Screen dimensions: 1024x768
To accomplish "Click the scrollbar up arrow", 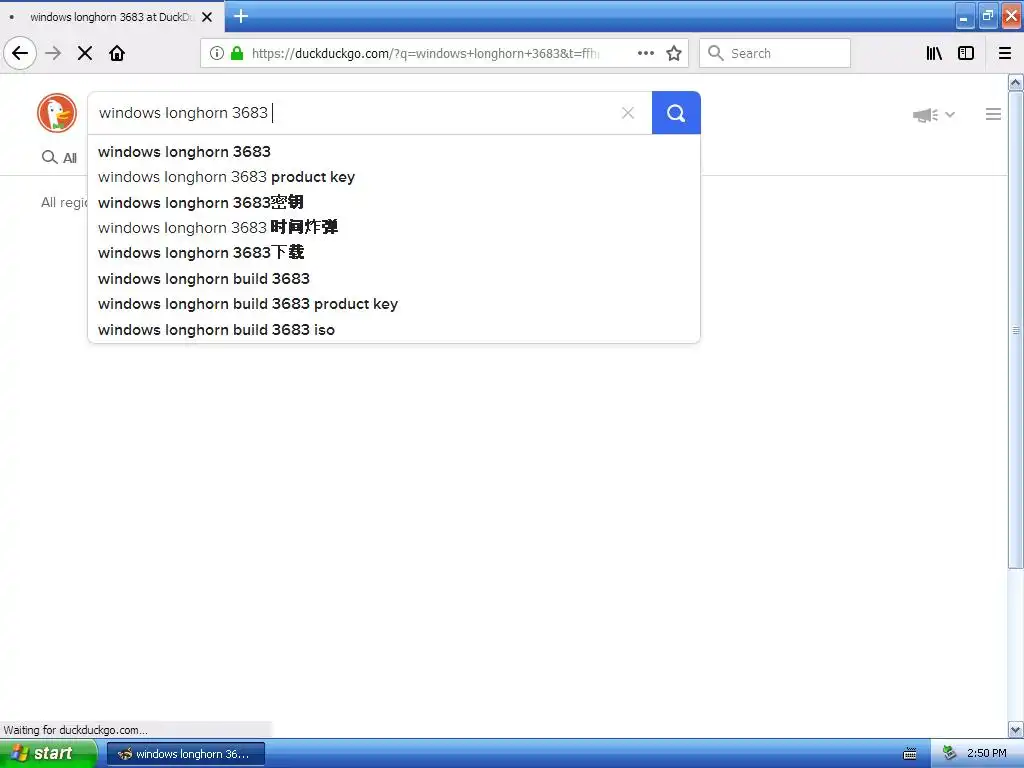I will pos(1015,82).
